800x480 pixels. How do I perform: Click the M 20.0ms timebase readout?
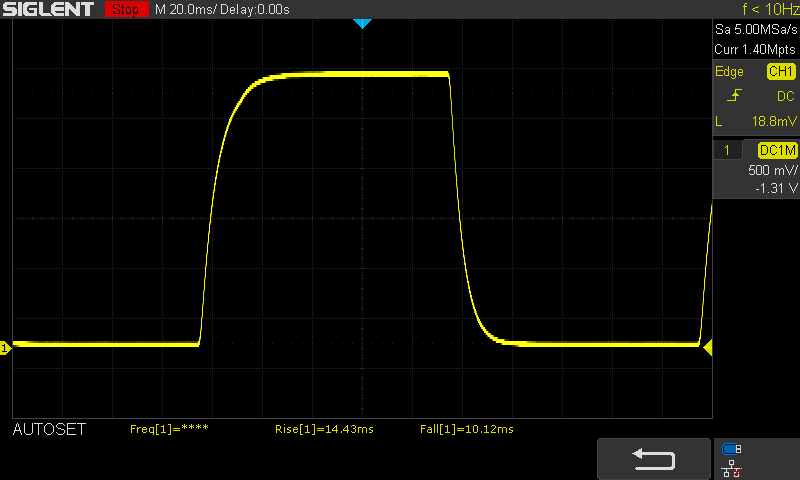tap(186, 9)
